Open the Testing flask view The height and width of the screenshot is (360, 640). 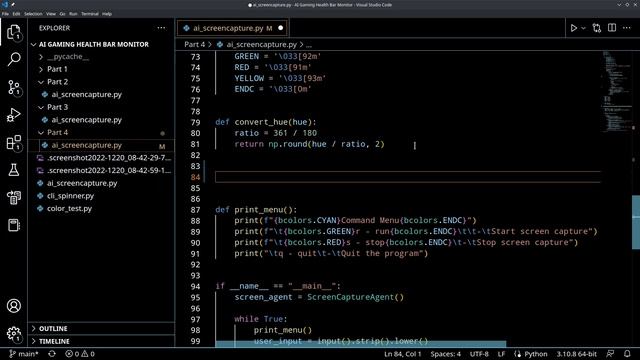coord(13,170)
